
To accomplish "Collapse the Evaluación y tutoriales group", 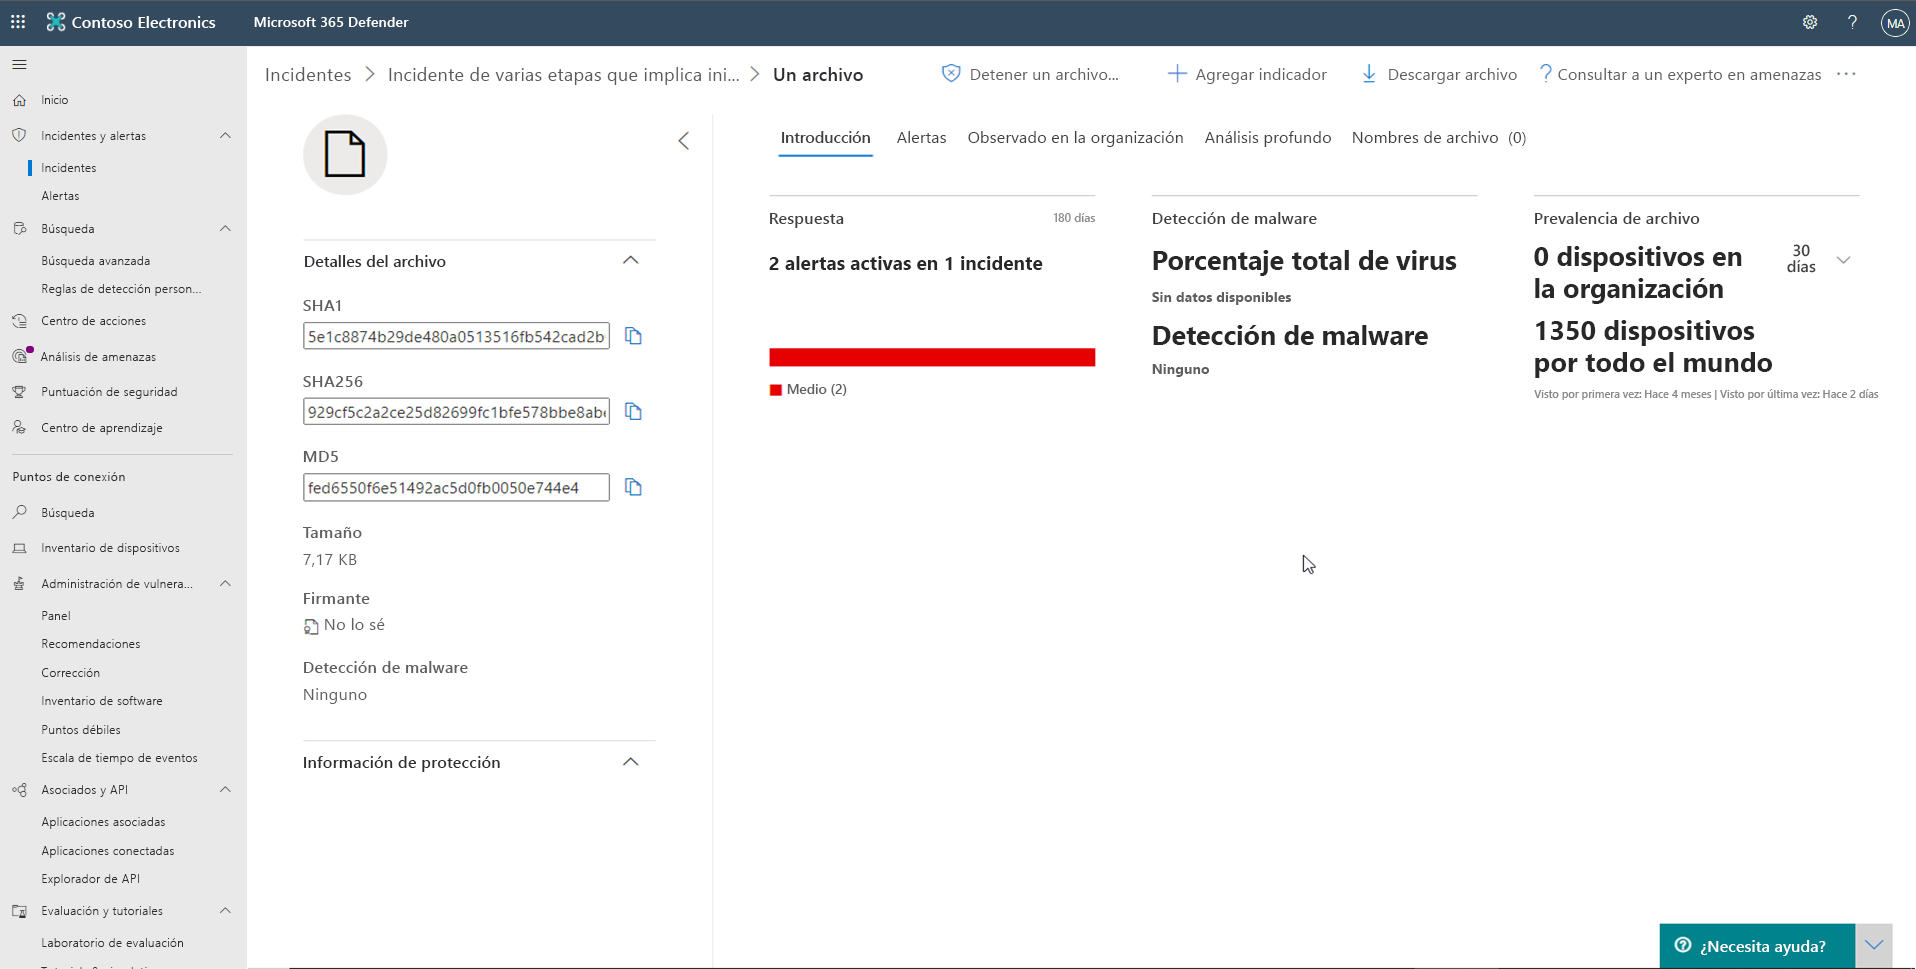I will (x=226, y=910).
